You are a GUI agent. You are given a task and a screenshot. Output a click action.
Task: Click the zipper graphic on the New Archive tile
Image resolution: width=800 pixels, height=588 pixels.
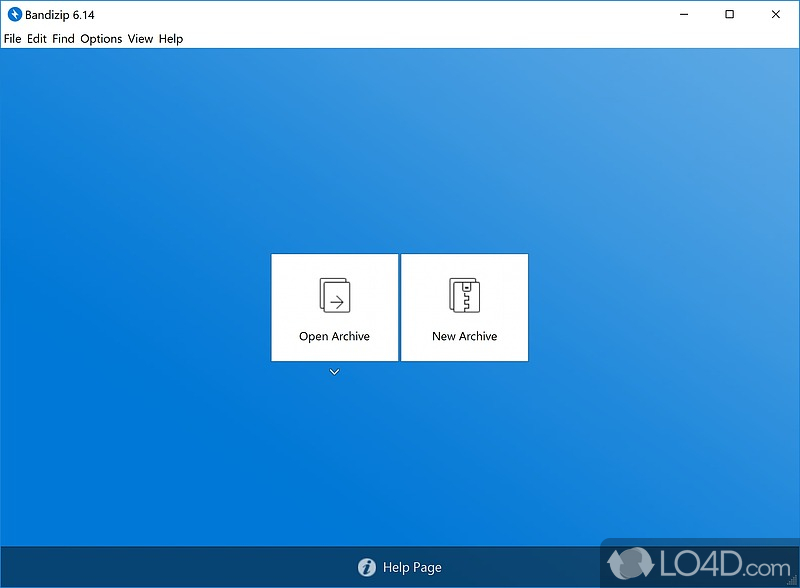(465, 295)
